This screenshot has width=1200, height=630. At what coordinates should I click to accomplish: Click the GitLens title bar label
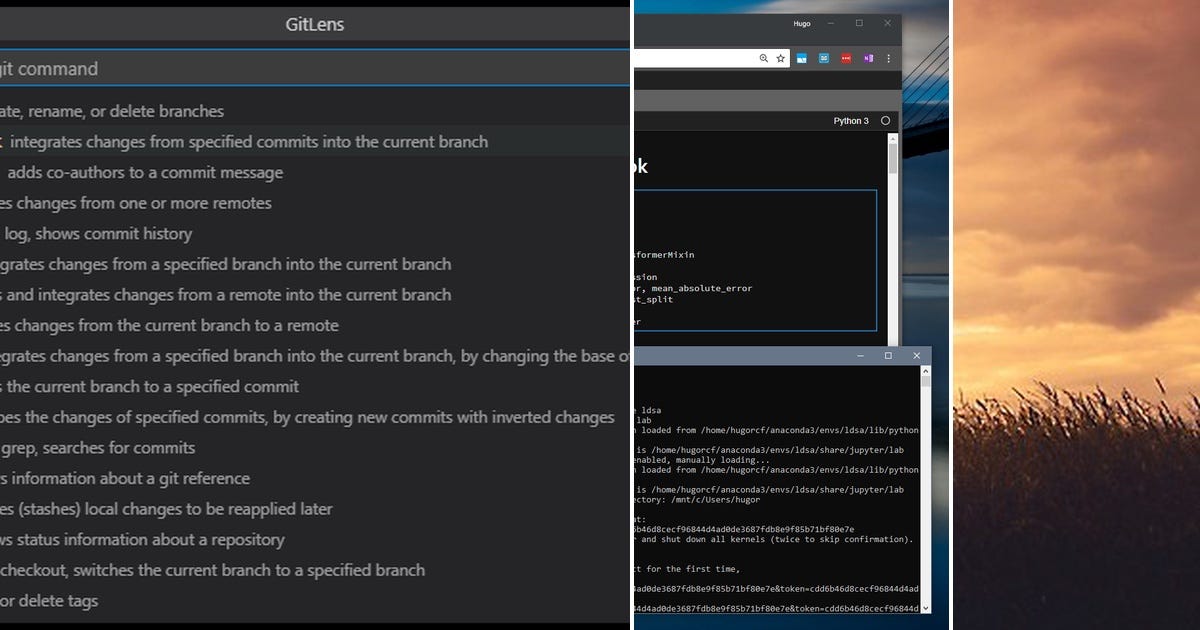point(317,24)
